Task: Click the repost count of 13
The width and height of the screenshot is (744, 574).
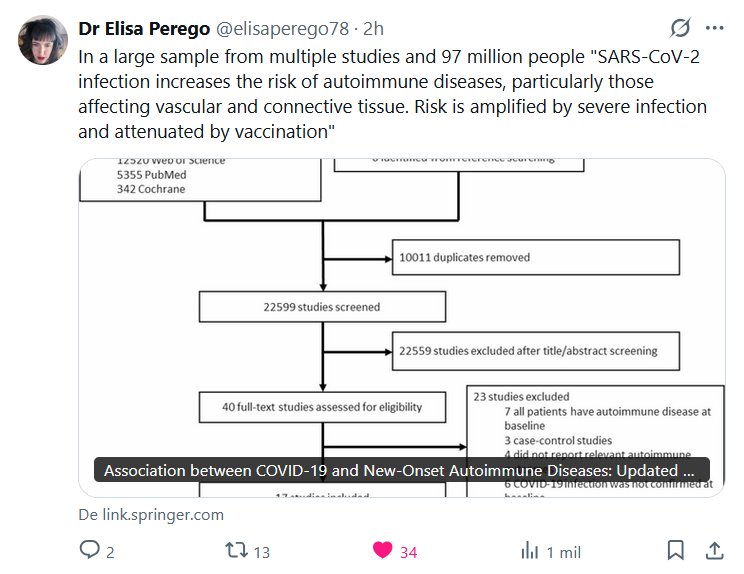Action: (x=261, y=551)
